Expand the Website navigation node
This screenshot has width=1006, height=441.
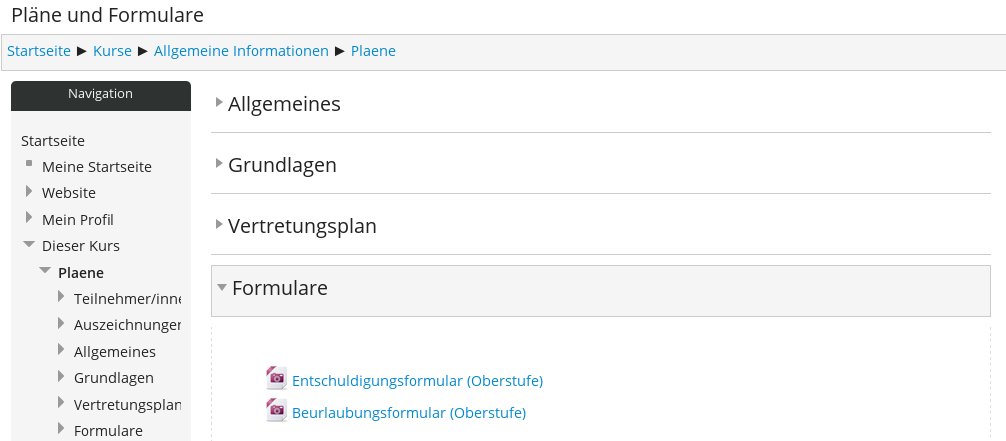[29, 192]
